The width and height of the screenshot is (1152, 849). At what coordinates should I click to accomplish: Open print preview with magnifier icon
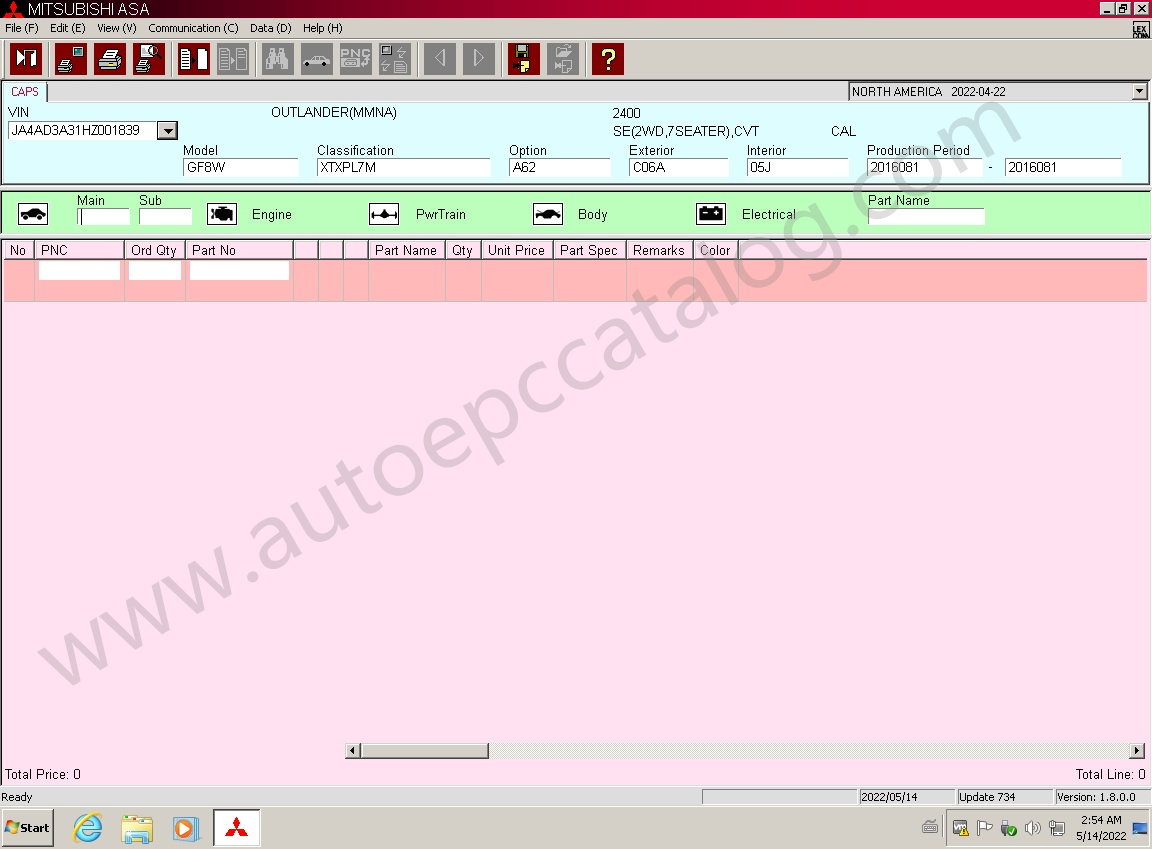pyautogui.click(x=149, y=59)
